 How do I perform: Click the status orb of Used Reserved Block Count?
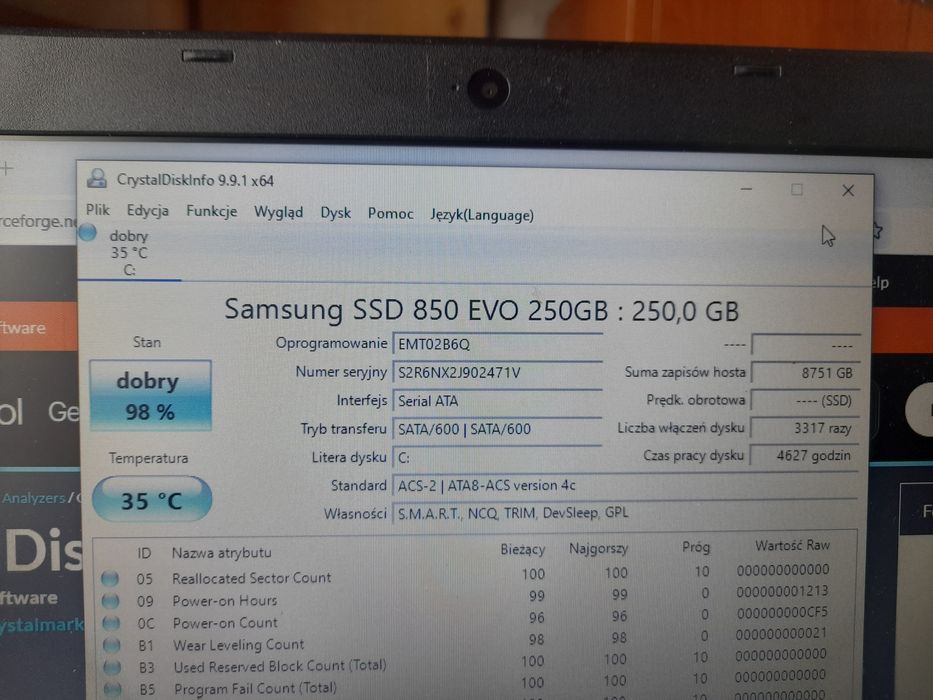click(112, 667)
